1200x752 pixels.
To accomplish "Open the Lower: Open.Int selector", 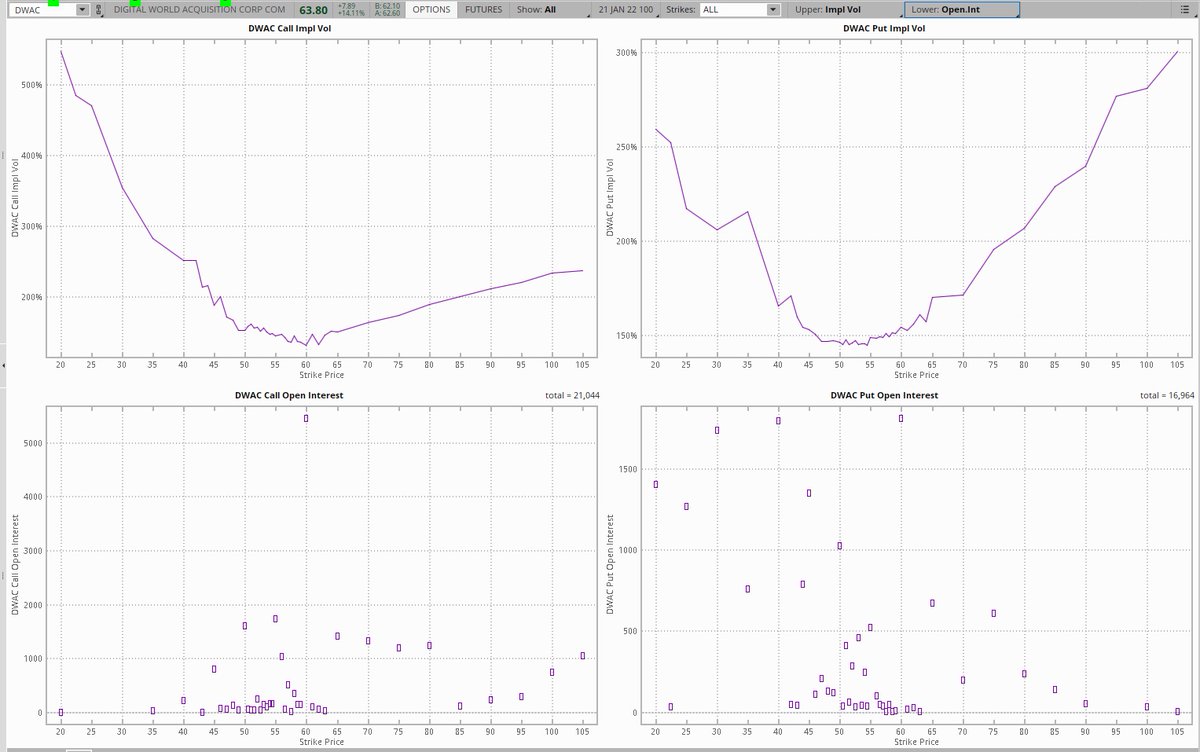I will pyautogui.click(x=961, y=9).
